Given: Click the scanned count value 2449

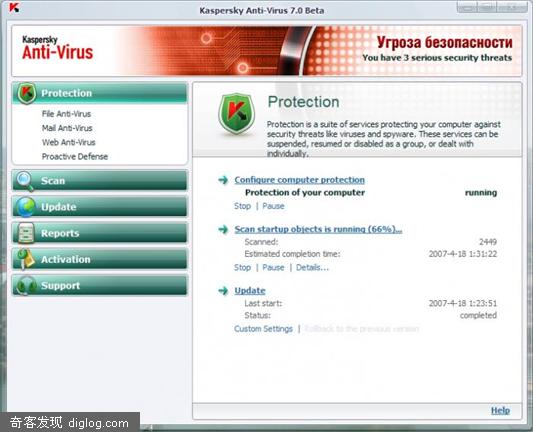Looking at the screenshot, I should (x=488, y=242).
